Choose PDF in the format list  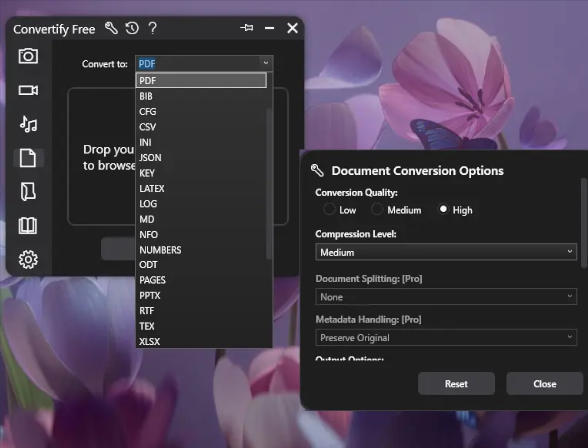[201, 80]
